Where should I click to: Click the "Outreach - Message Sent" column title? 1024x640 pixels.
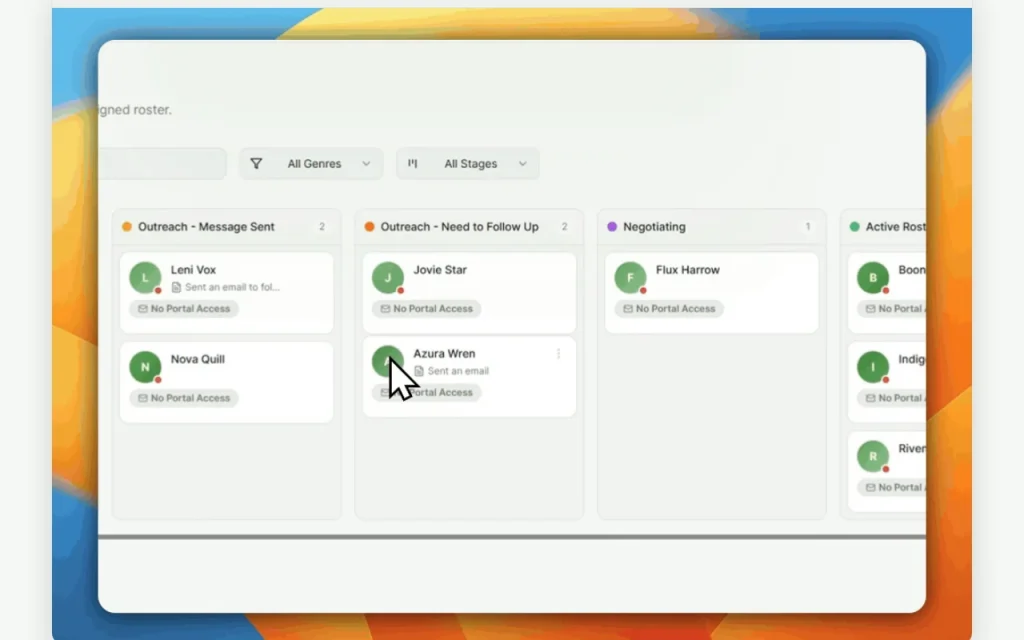pos(206,227)
